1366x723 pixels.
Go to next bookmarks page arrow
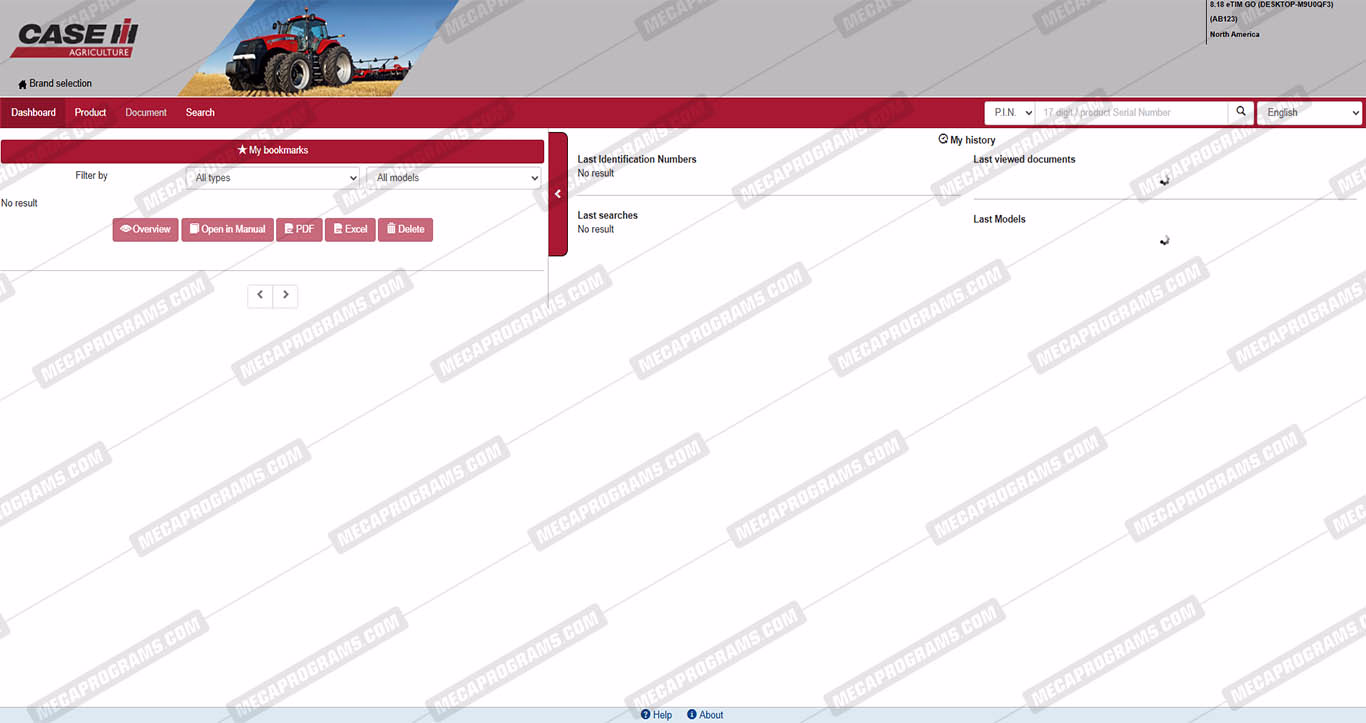[x=286, y=295]
